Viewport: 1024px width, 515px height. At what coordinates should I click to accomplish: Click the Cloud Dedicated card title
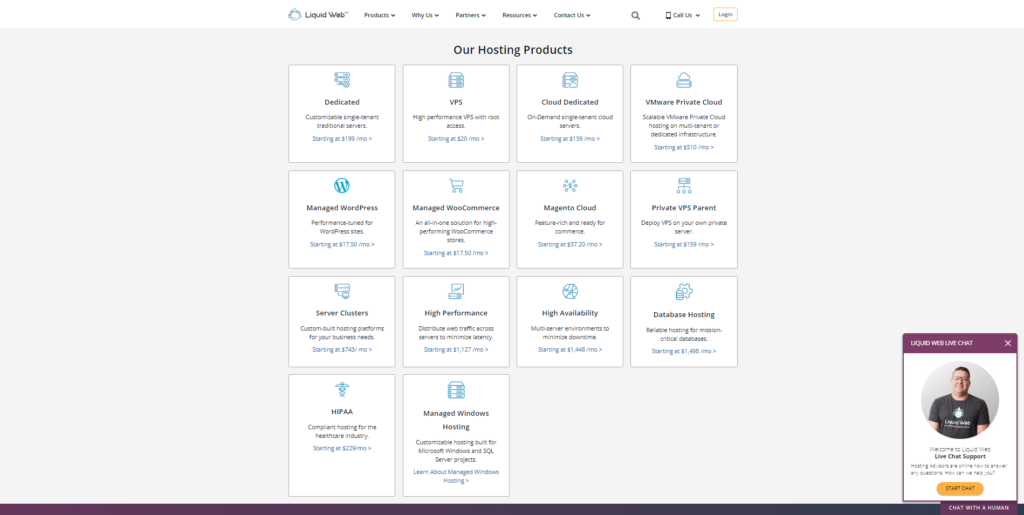[570, 102]
